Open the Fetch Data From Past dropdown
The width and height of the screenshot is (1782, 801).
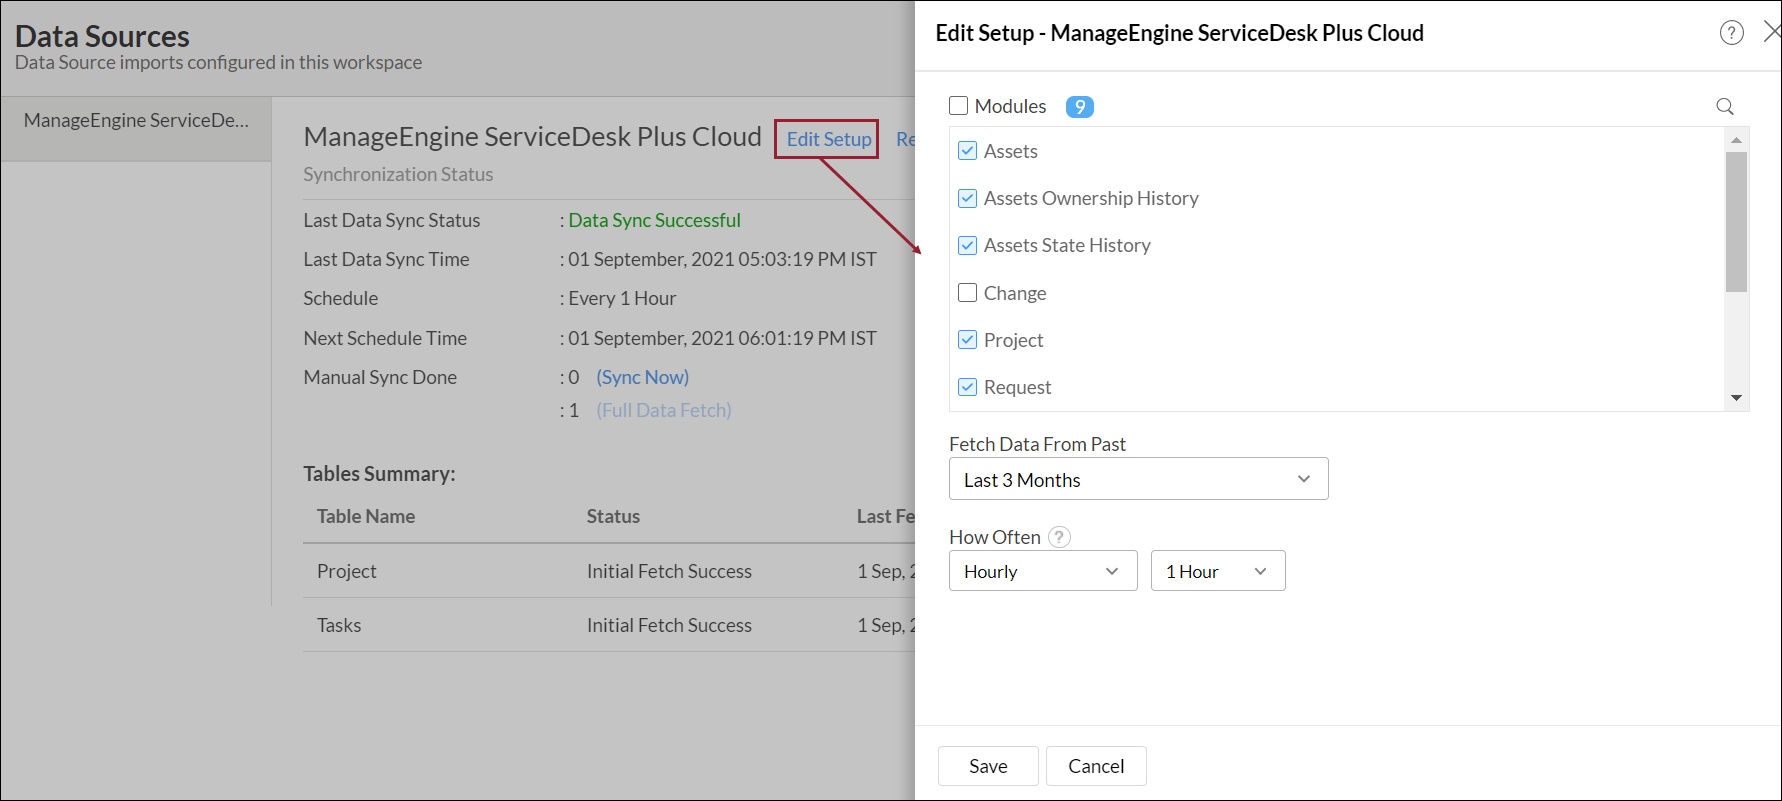tap(1138, 479)
